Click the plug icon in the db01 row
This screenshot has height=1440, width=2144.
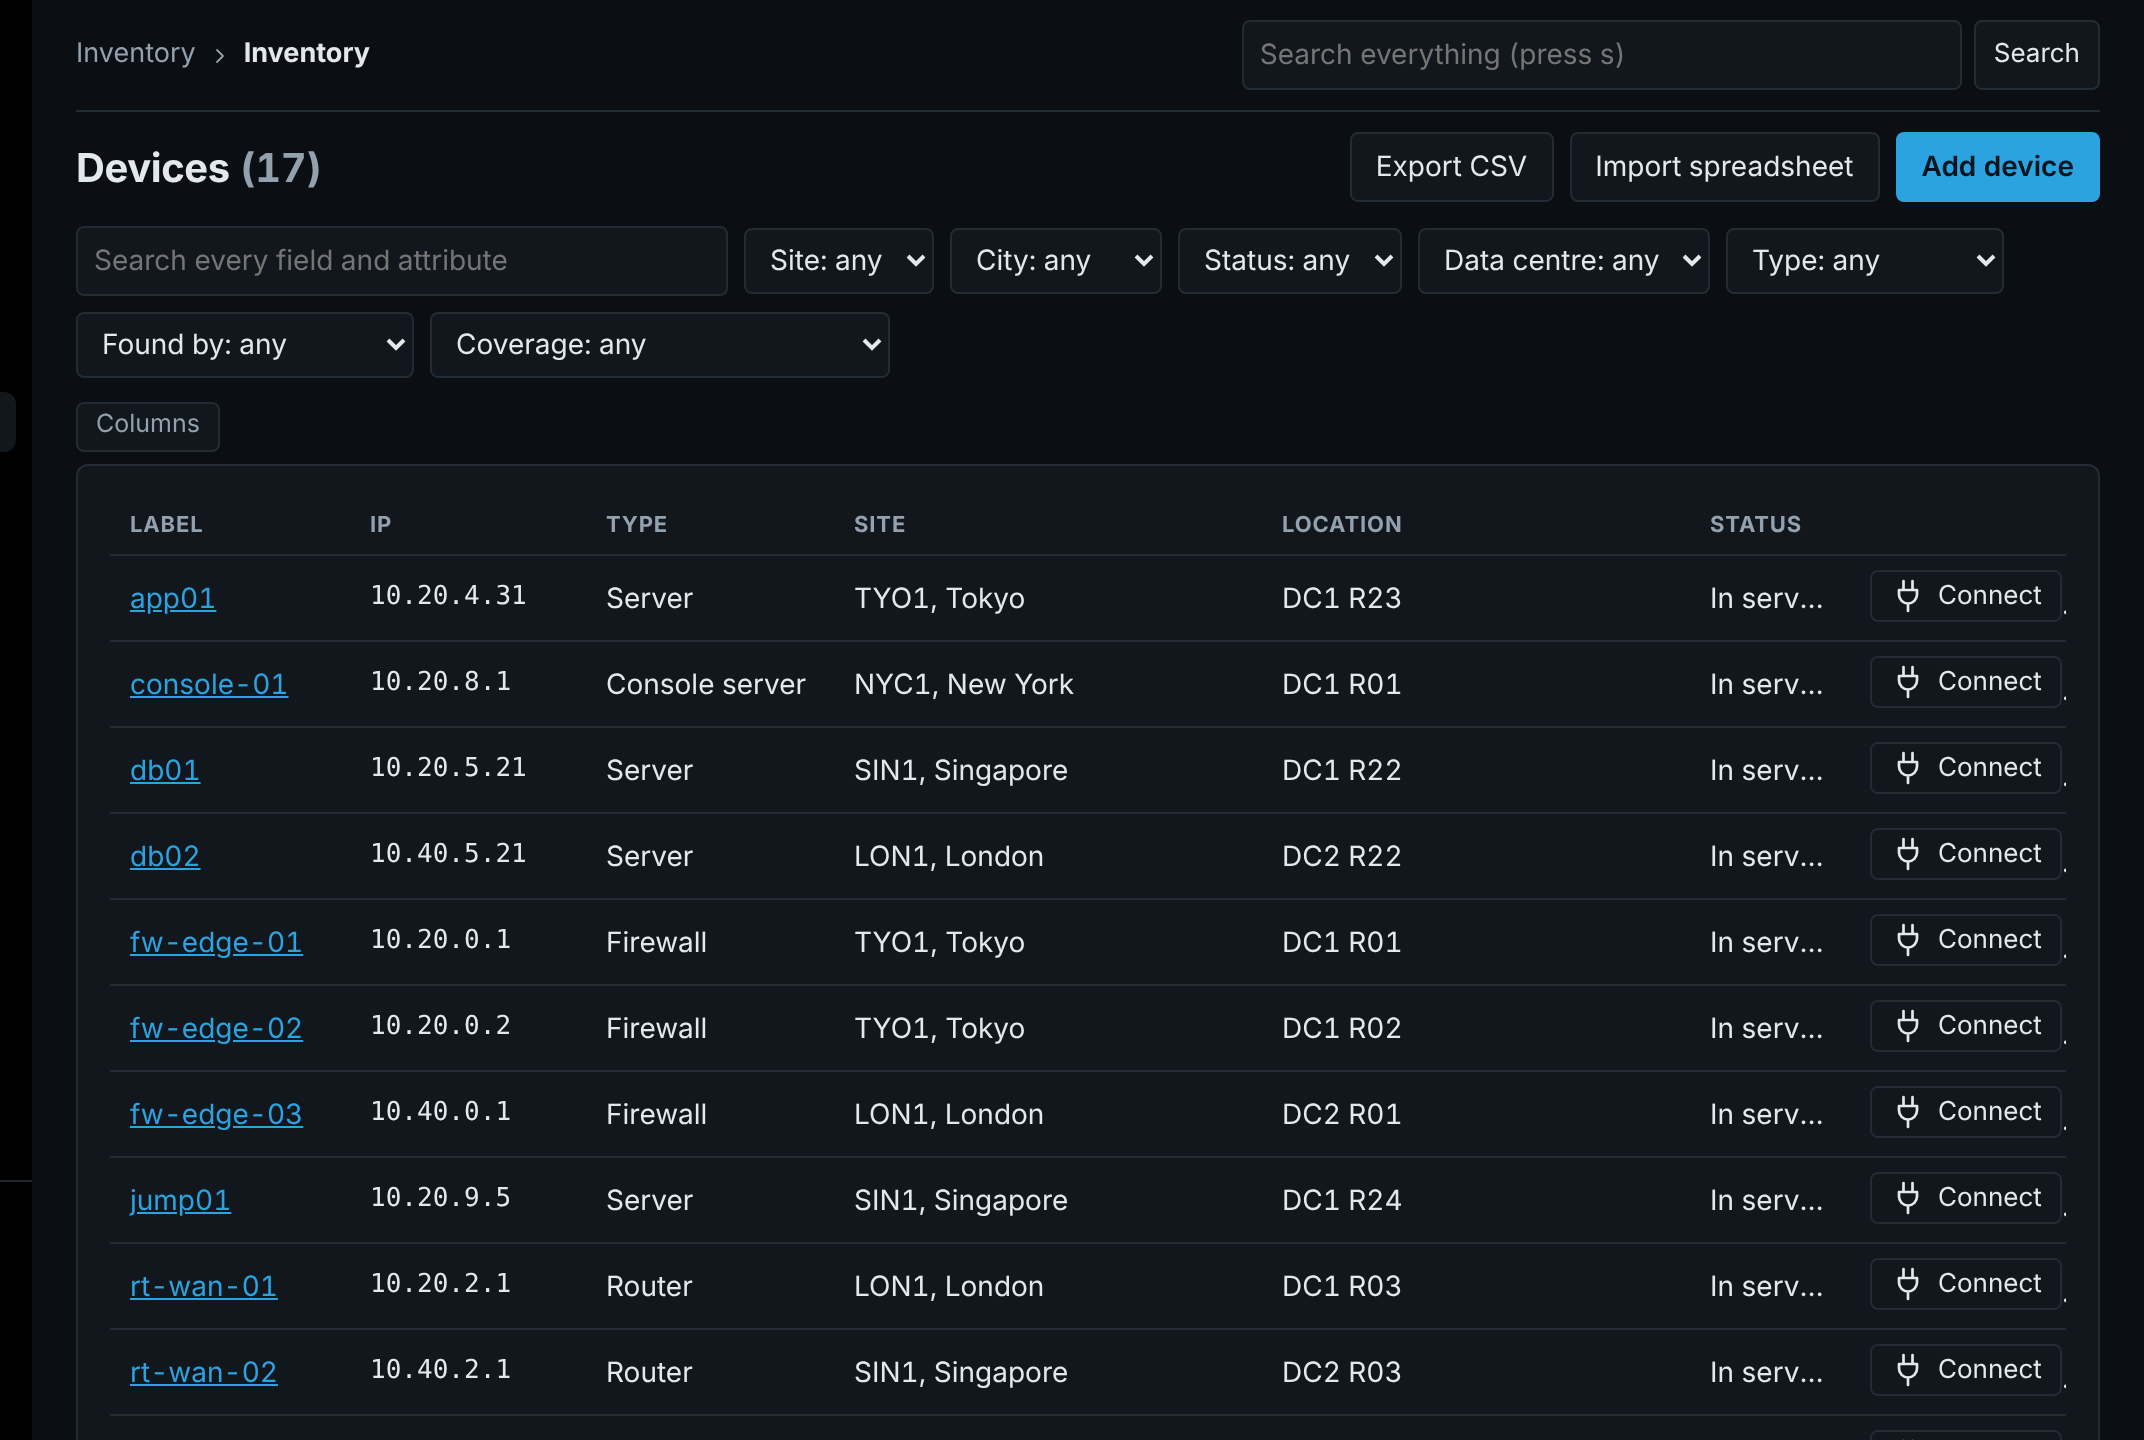(1907, 768)
